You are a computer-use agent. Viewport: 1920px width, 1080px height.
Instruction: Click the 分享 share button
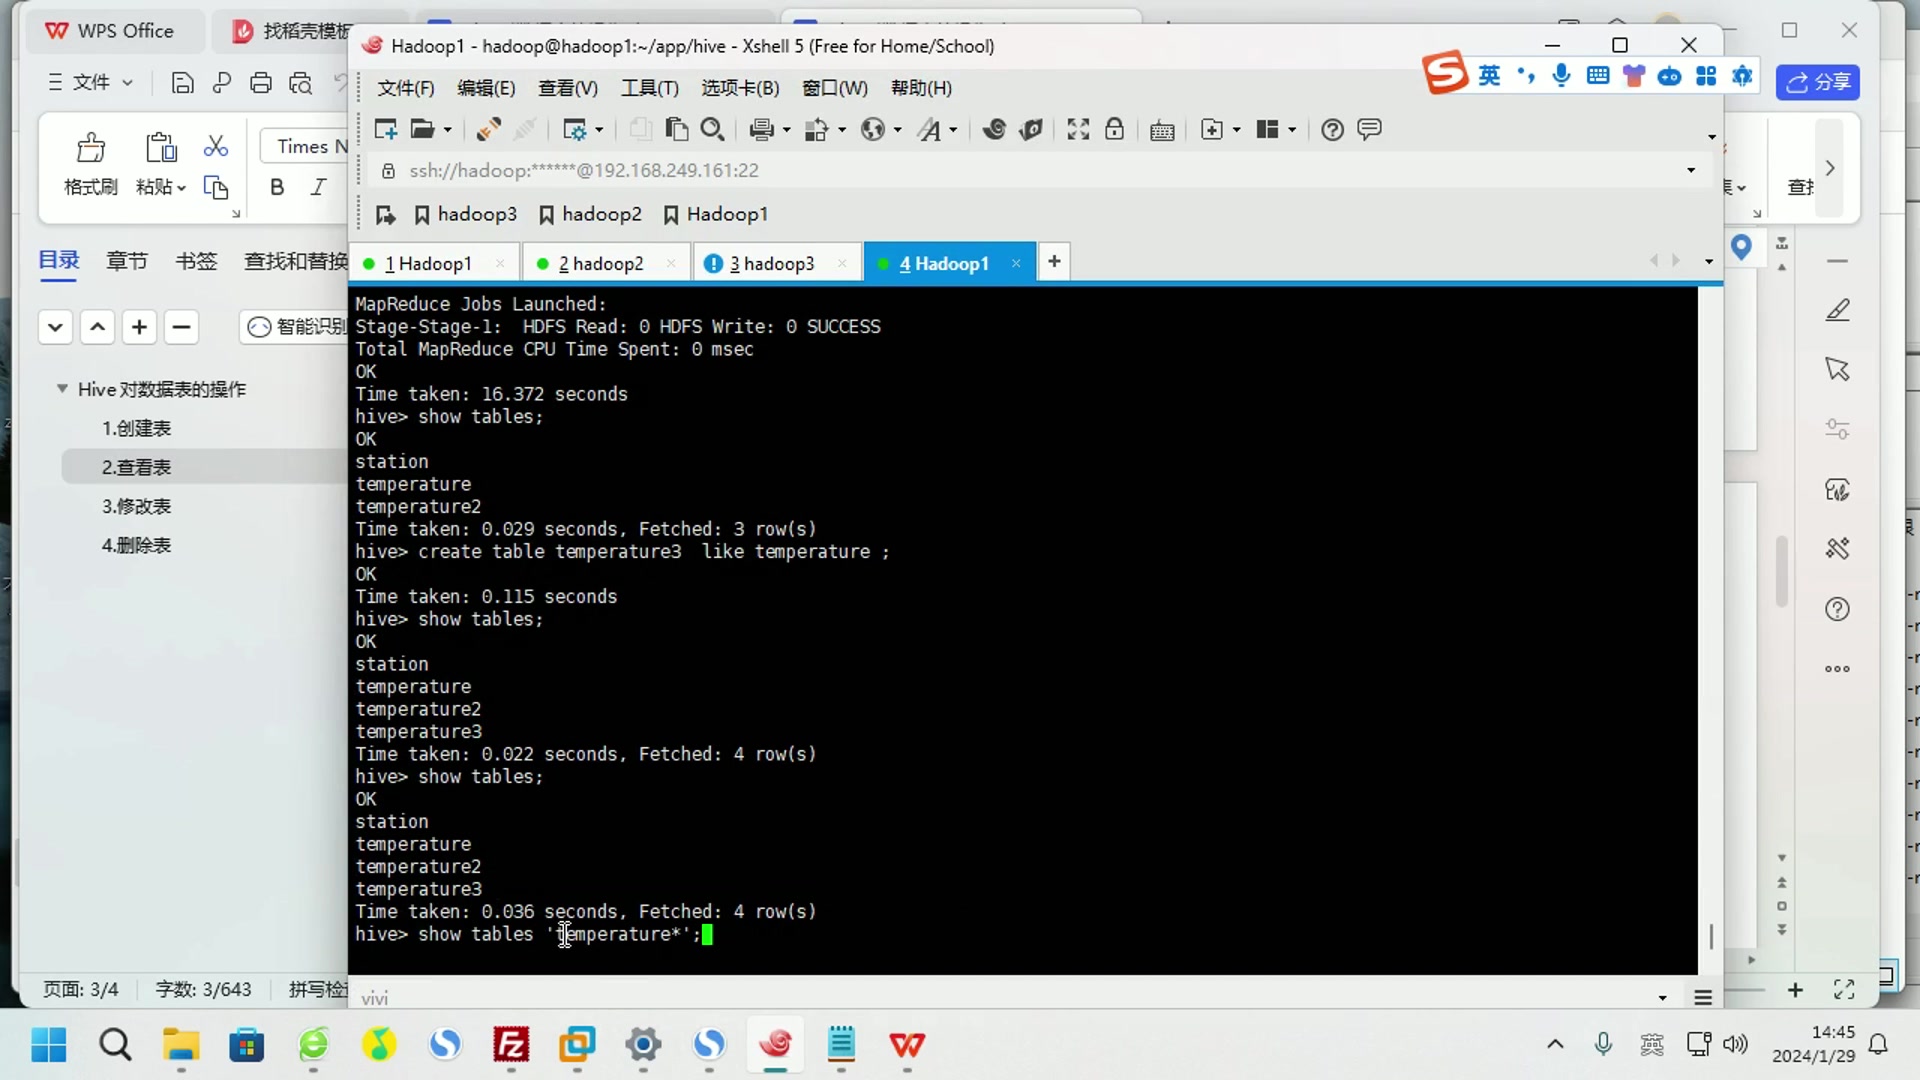(x=1817, y=82)
